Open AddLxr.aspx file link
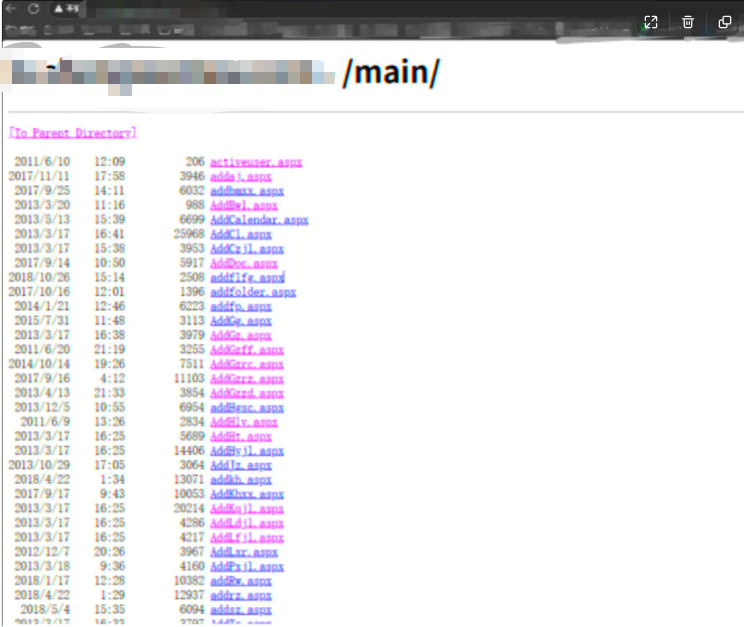This screenshot has width=744, height=627. tap(244, 552)
